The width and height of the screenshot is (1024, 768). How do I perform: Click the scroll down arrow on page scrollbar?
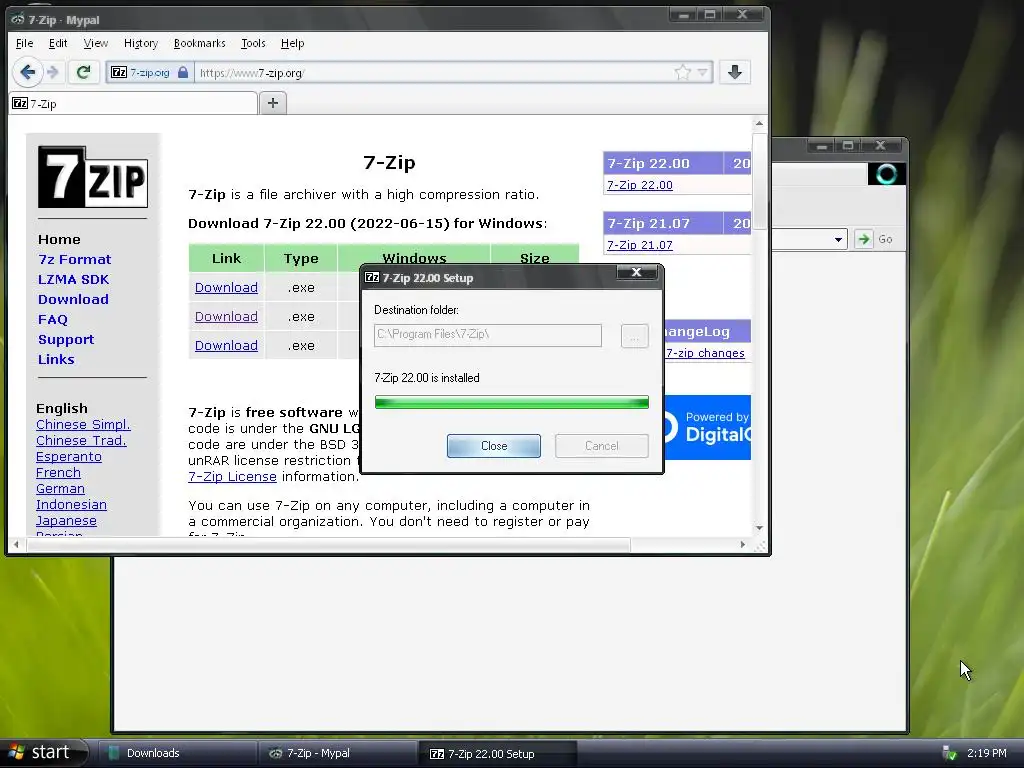(x=760, y=528)
